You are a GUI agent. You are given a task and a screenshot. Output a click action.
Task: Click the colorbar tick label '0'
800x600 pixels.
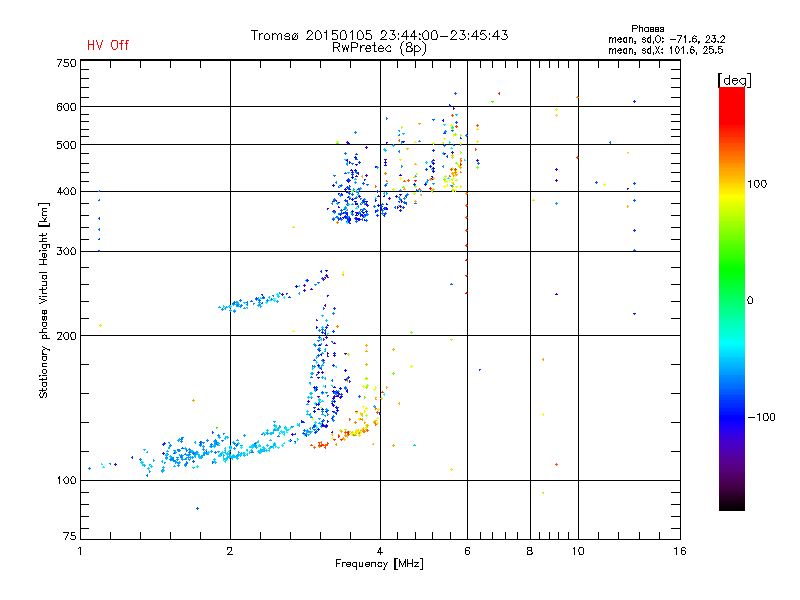click(749, 301)
